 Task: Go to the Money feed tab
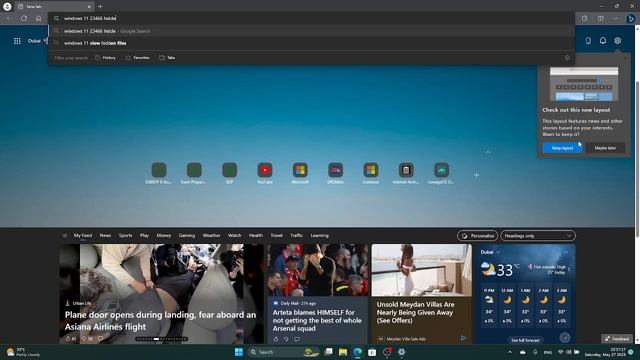[x=164, y=236]
